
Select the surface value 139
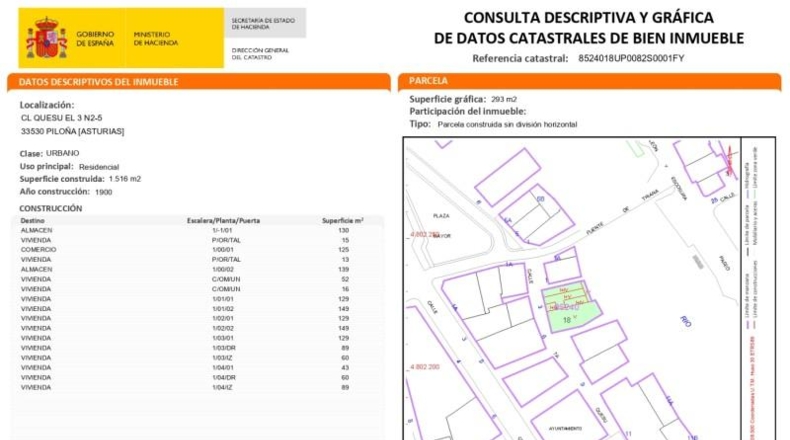click(x=344, y=270)
